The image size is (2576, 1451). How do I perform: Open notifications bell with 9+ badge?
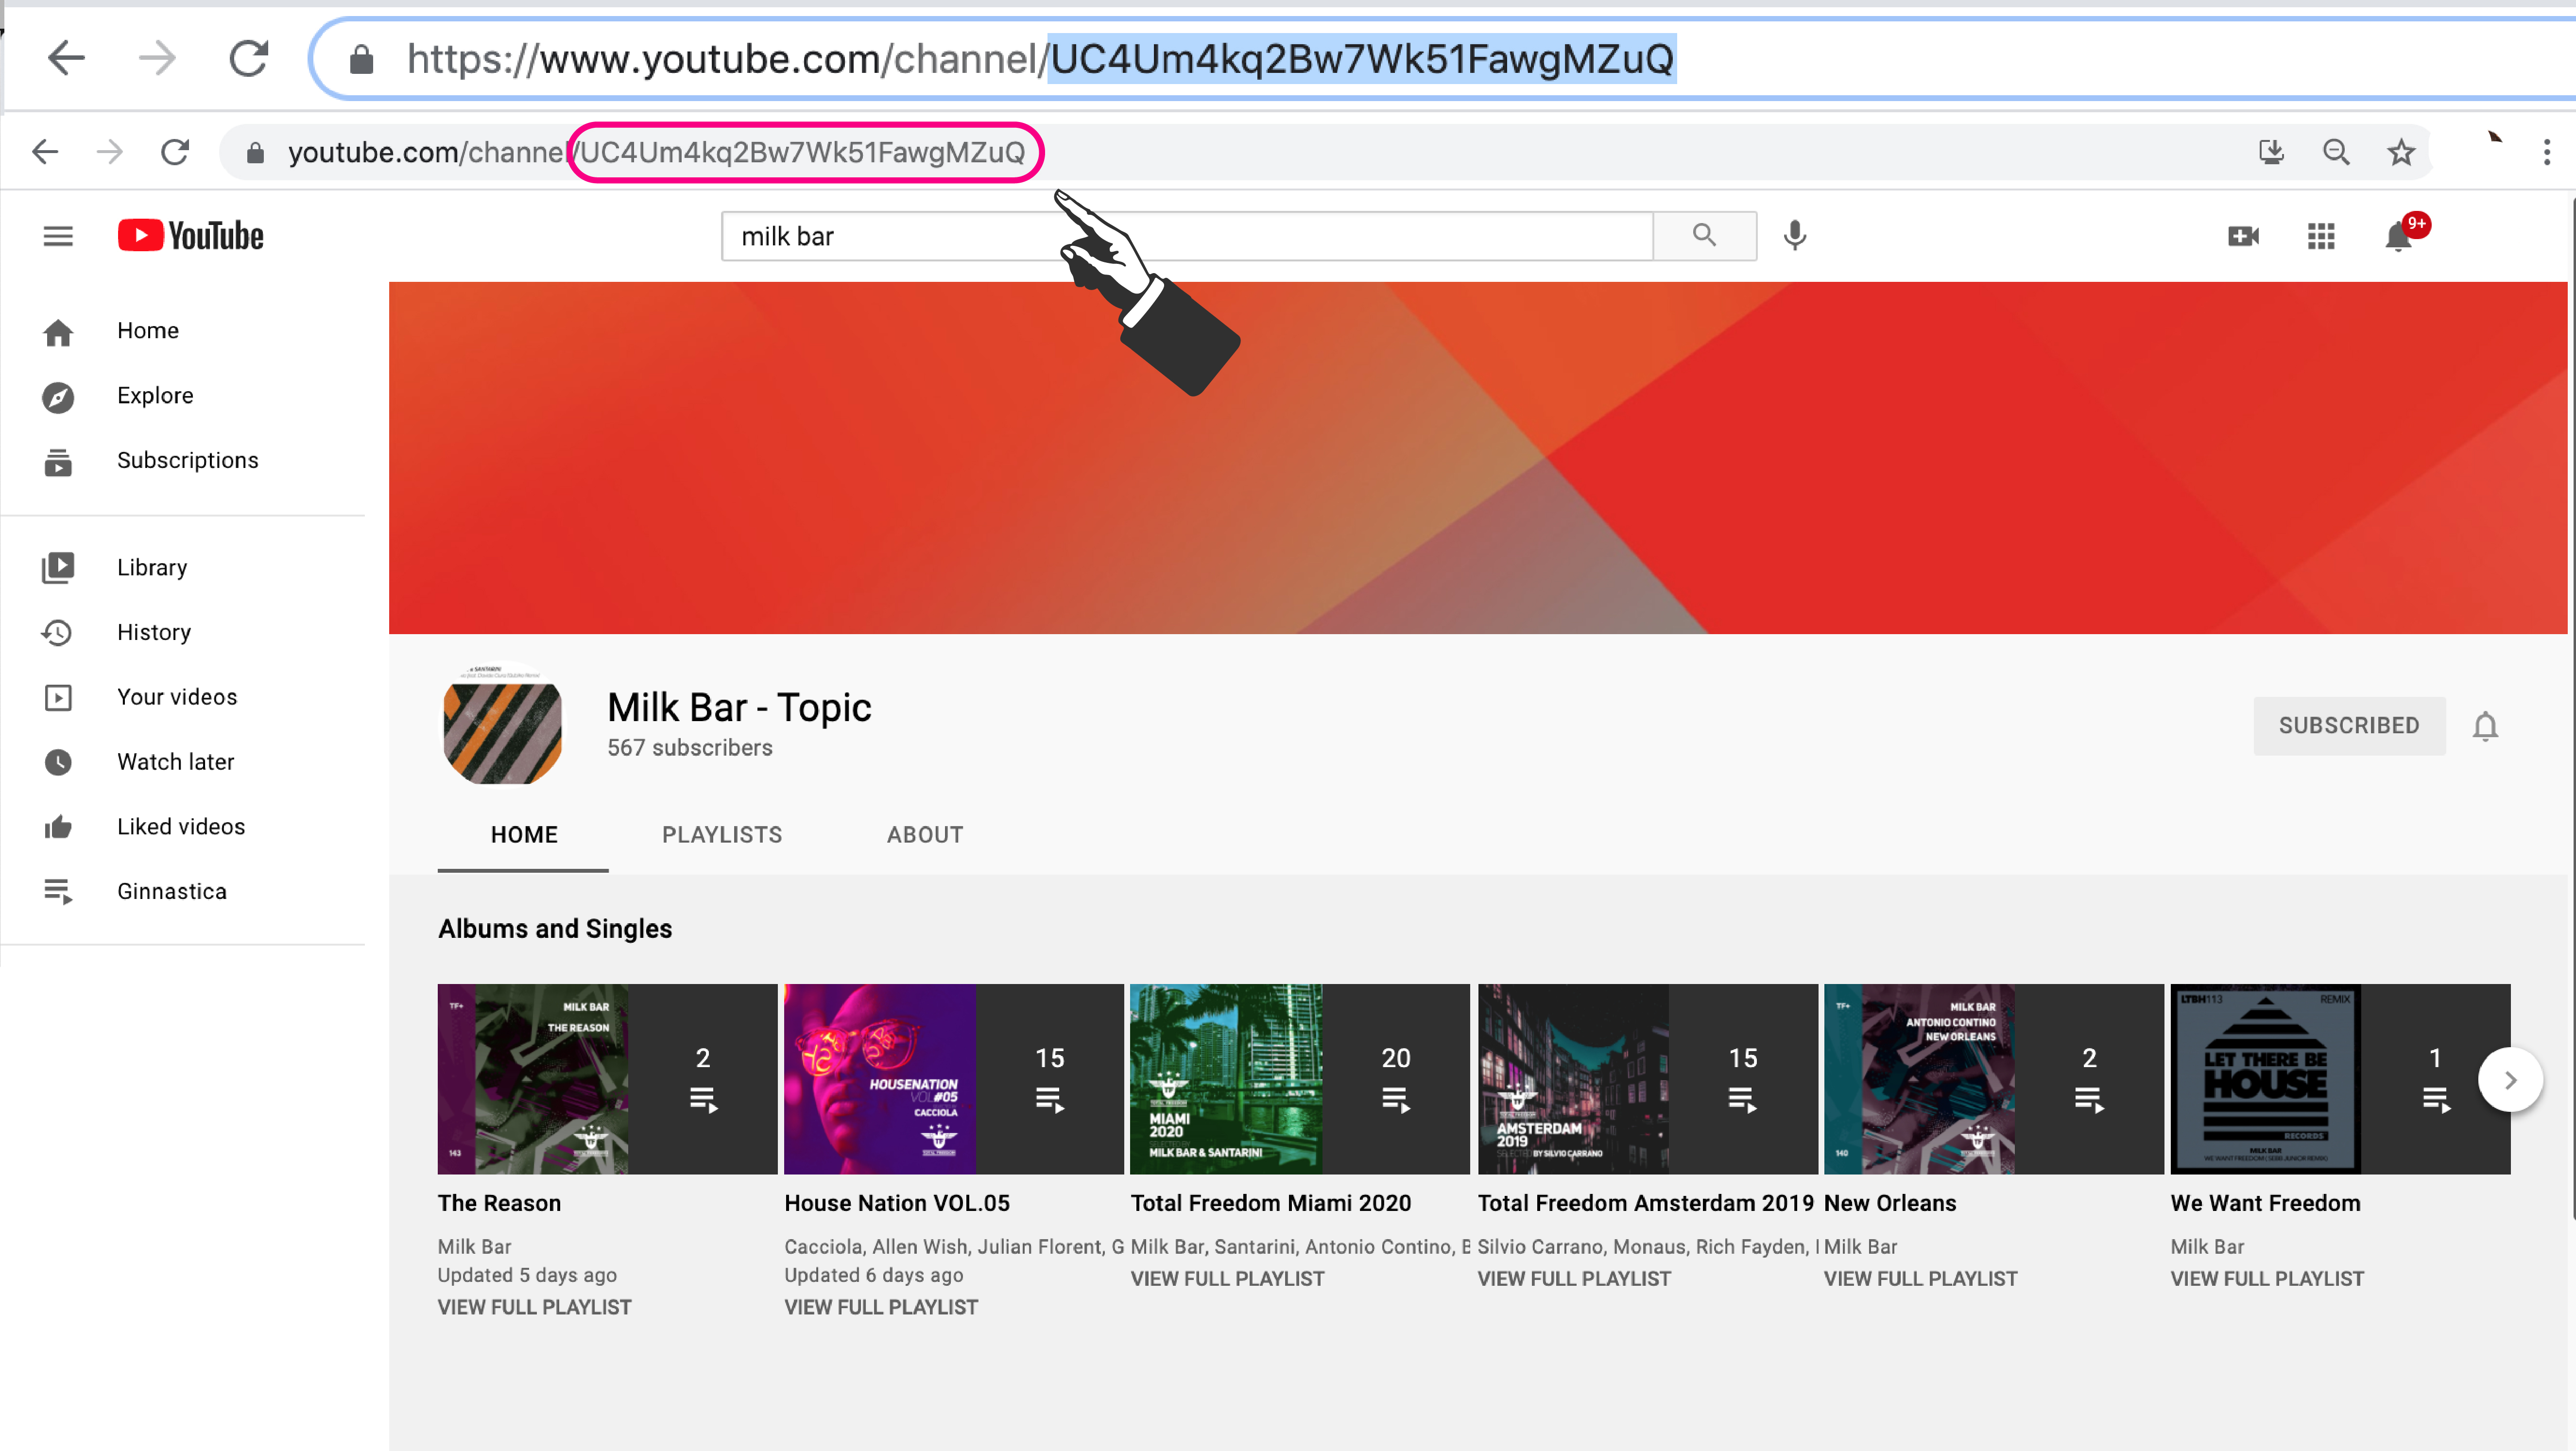point(2399,236)
